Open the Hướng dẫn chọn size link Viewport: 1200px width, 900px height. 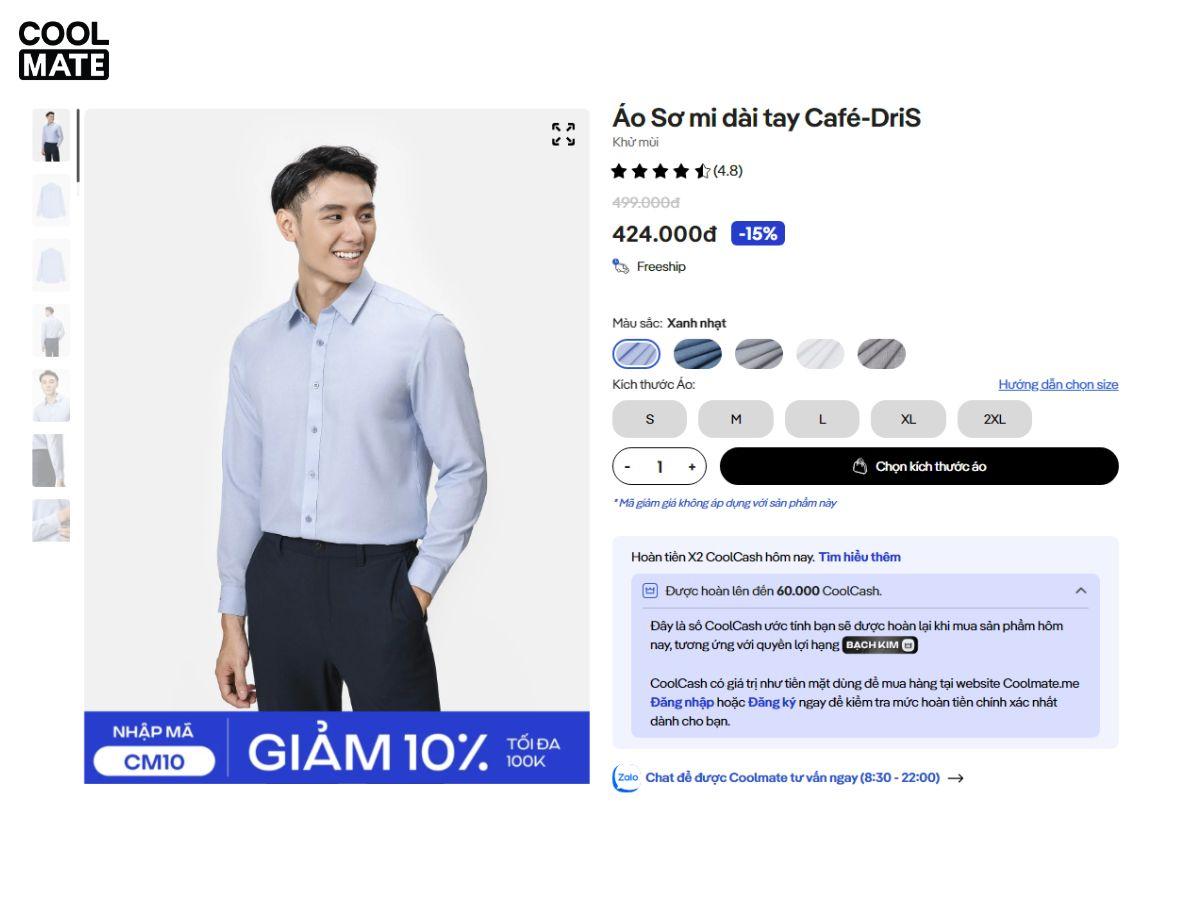tap(1058, 385)
